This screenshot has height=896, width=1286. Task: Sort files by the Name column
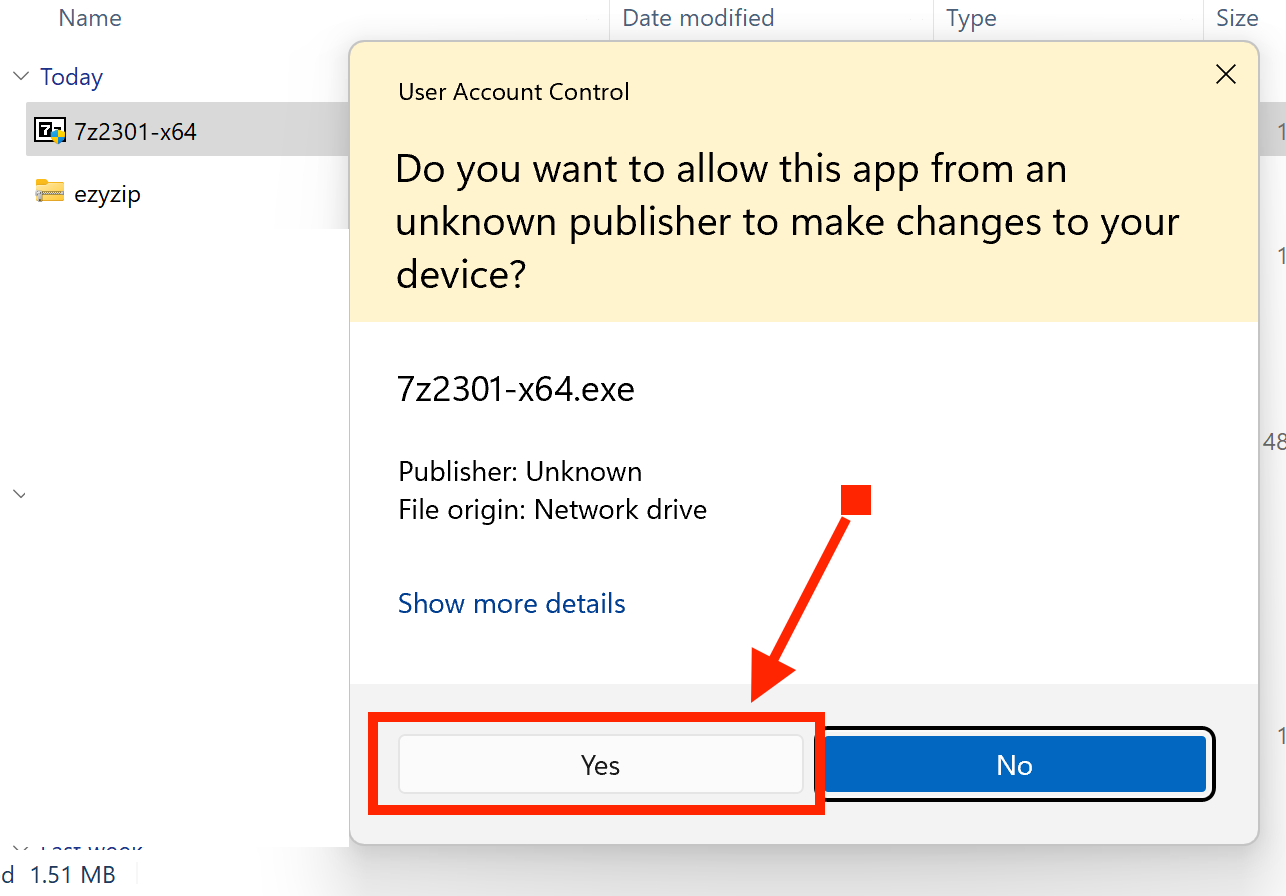point(89,18)
